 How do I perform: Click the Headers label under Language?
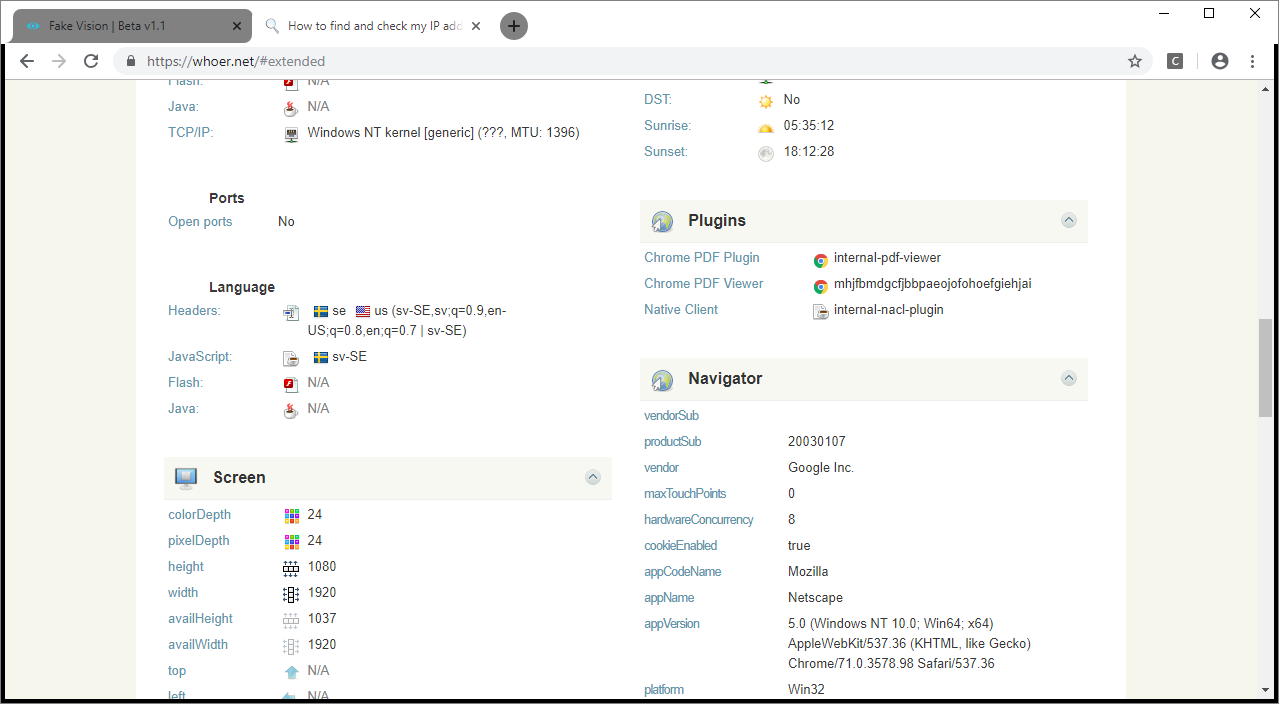point(194,311)
